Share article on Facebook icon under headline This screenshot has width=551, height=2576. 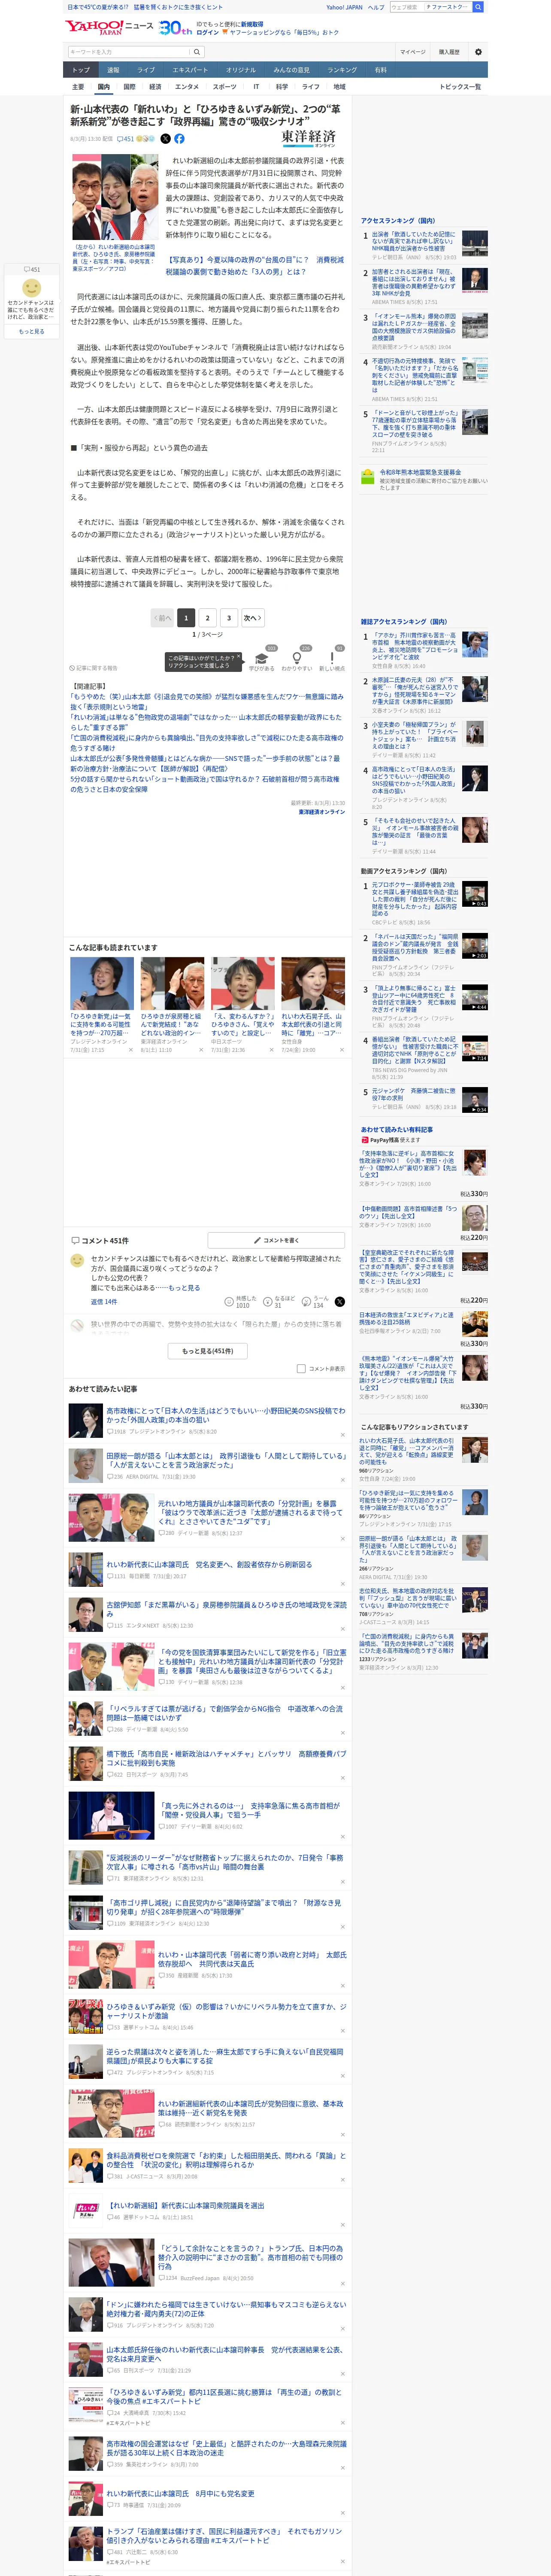(x=179, y=139)
